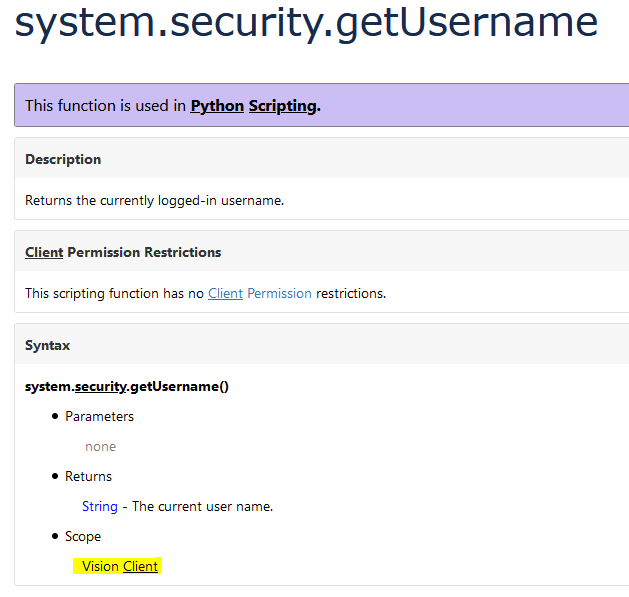Follow the Permission link in restrictions sentence

[279, 293]
